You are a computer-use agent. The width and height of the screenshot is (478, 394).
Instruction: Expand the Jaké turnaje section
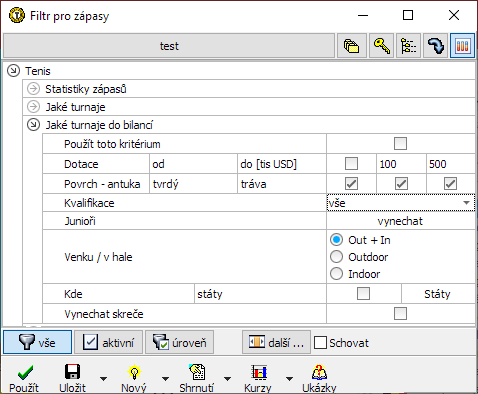[x=33, y=107]
